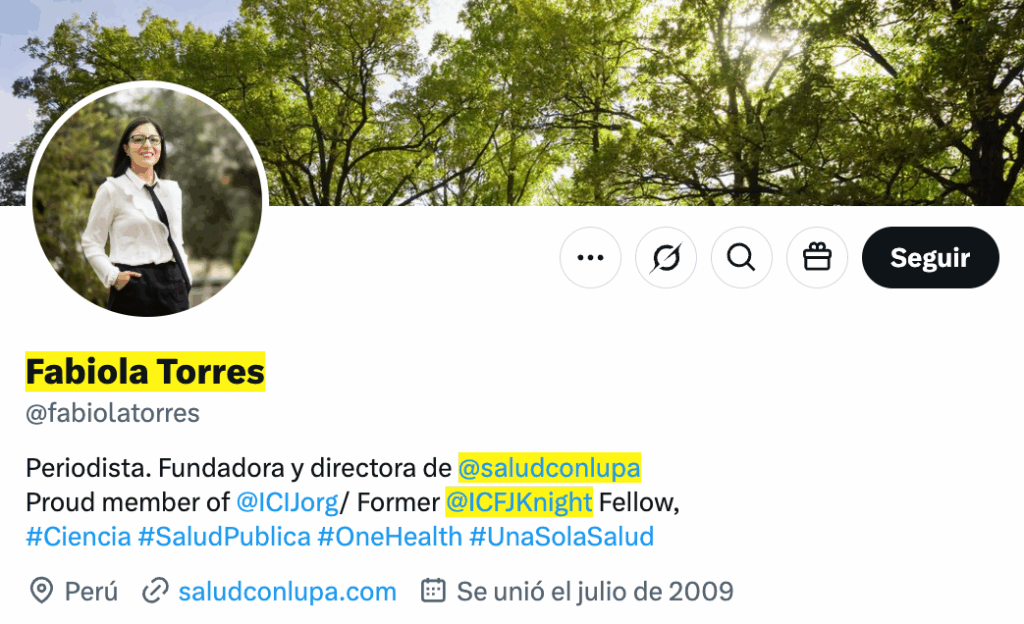
Task: Click the @fabiolatorres username handle
Action: tap(112, 413)
